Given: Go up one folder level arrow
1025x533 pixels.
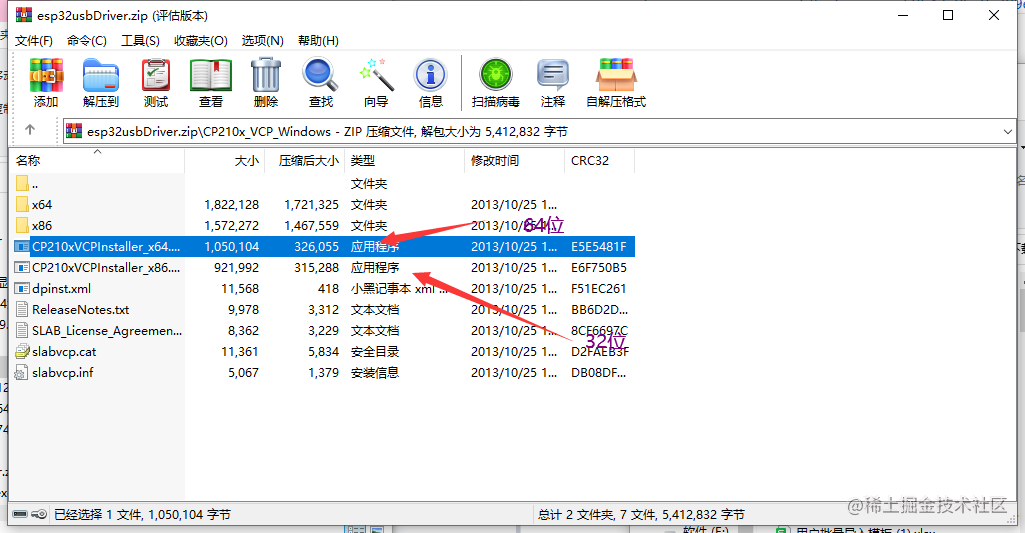Looking at the screenshot, I should pos(30,130).
